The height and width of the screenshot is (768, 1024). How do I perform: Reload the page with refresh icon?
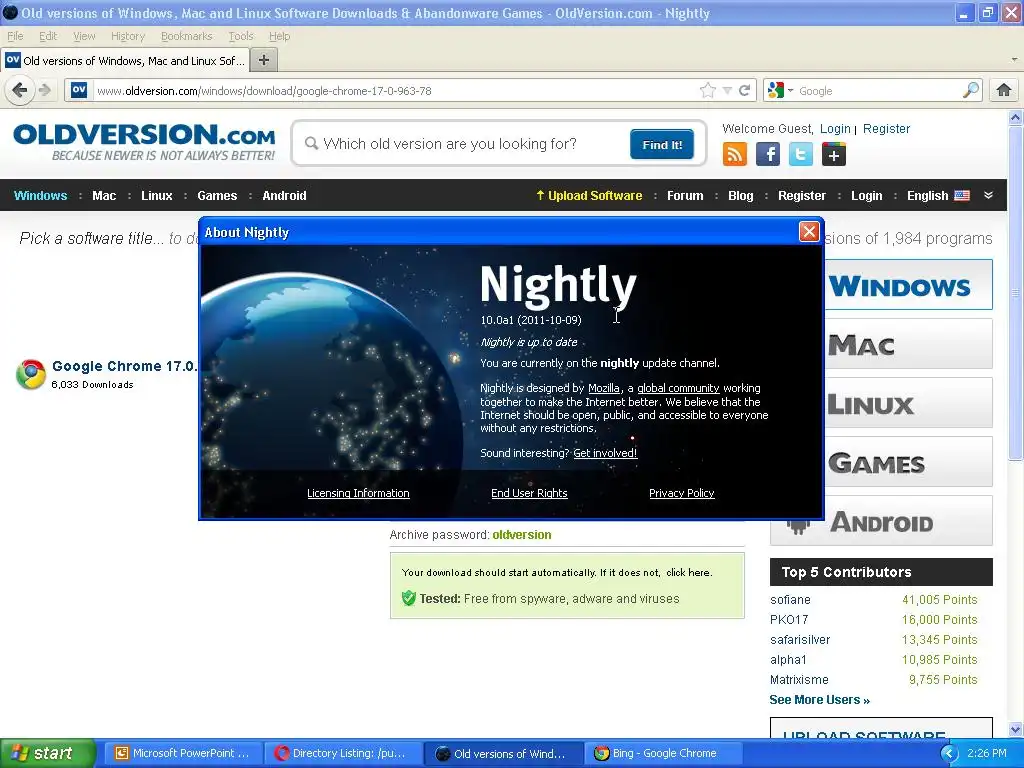[x=744, y=91]
